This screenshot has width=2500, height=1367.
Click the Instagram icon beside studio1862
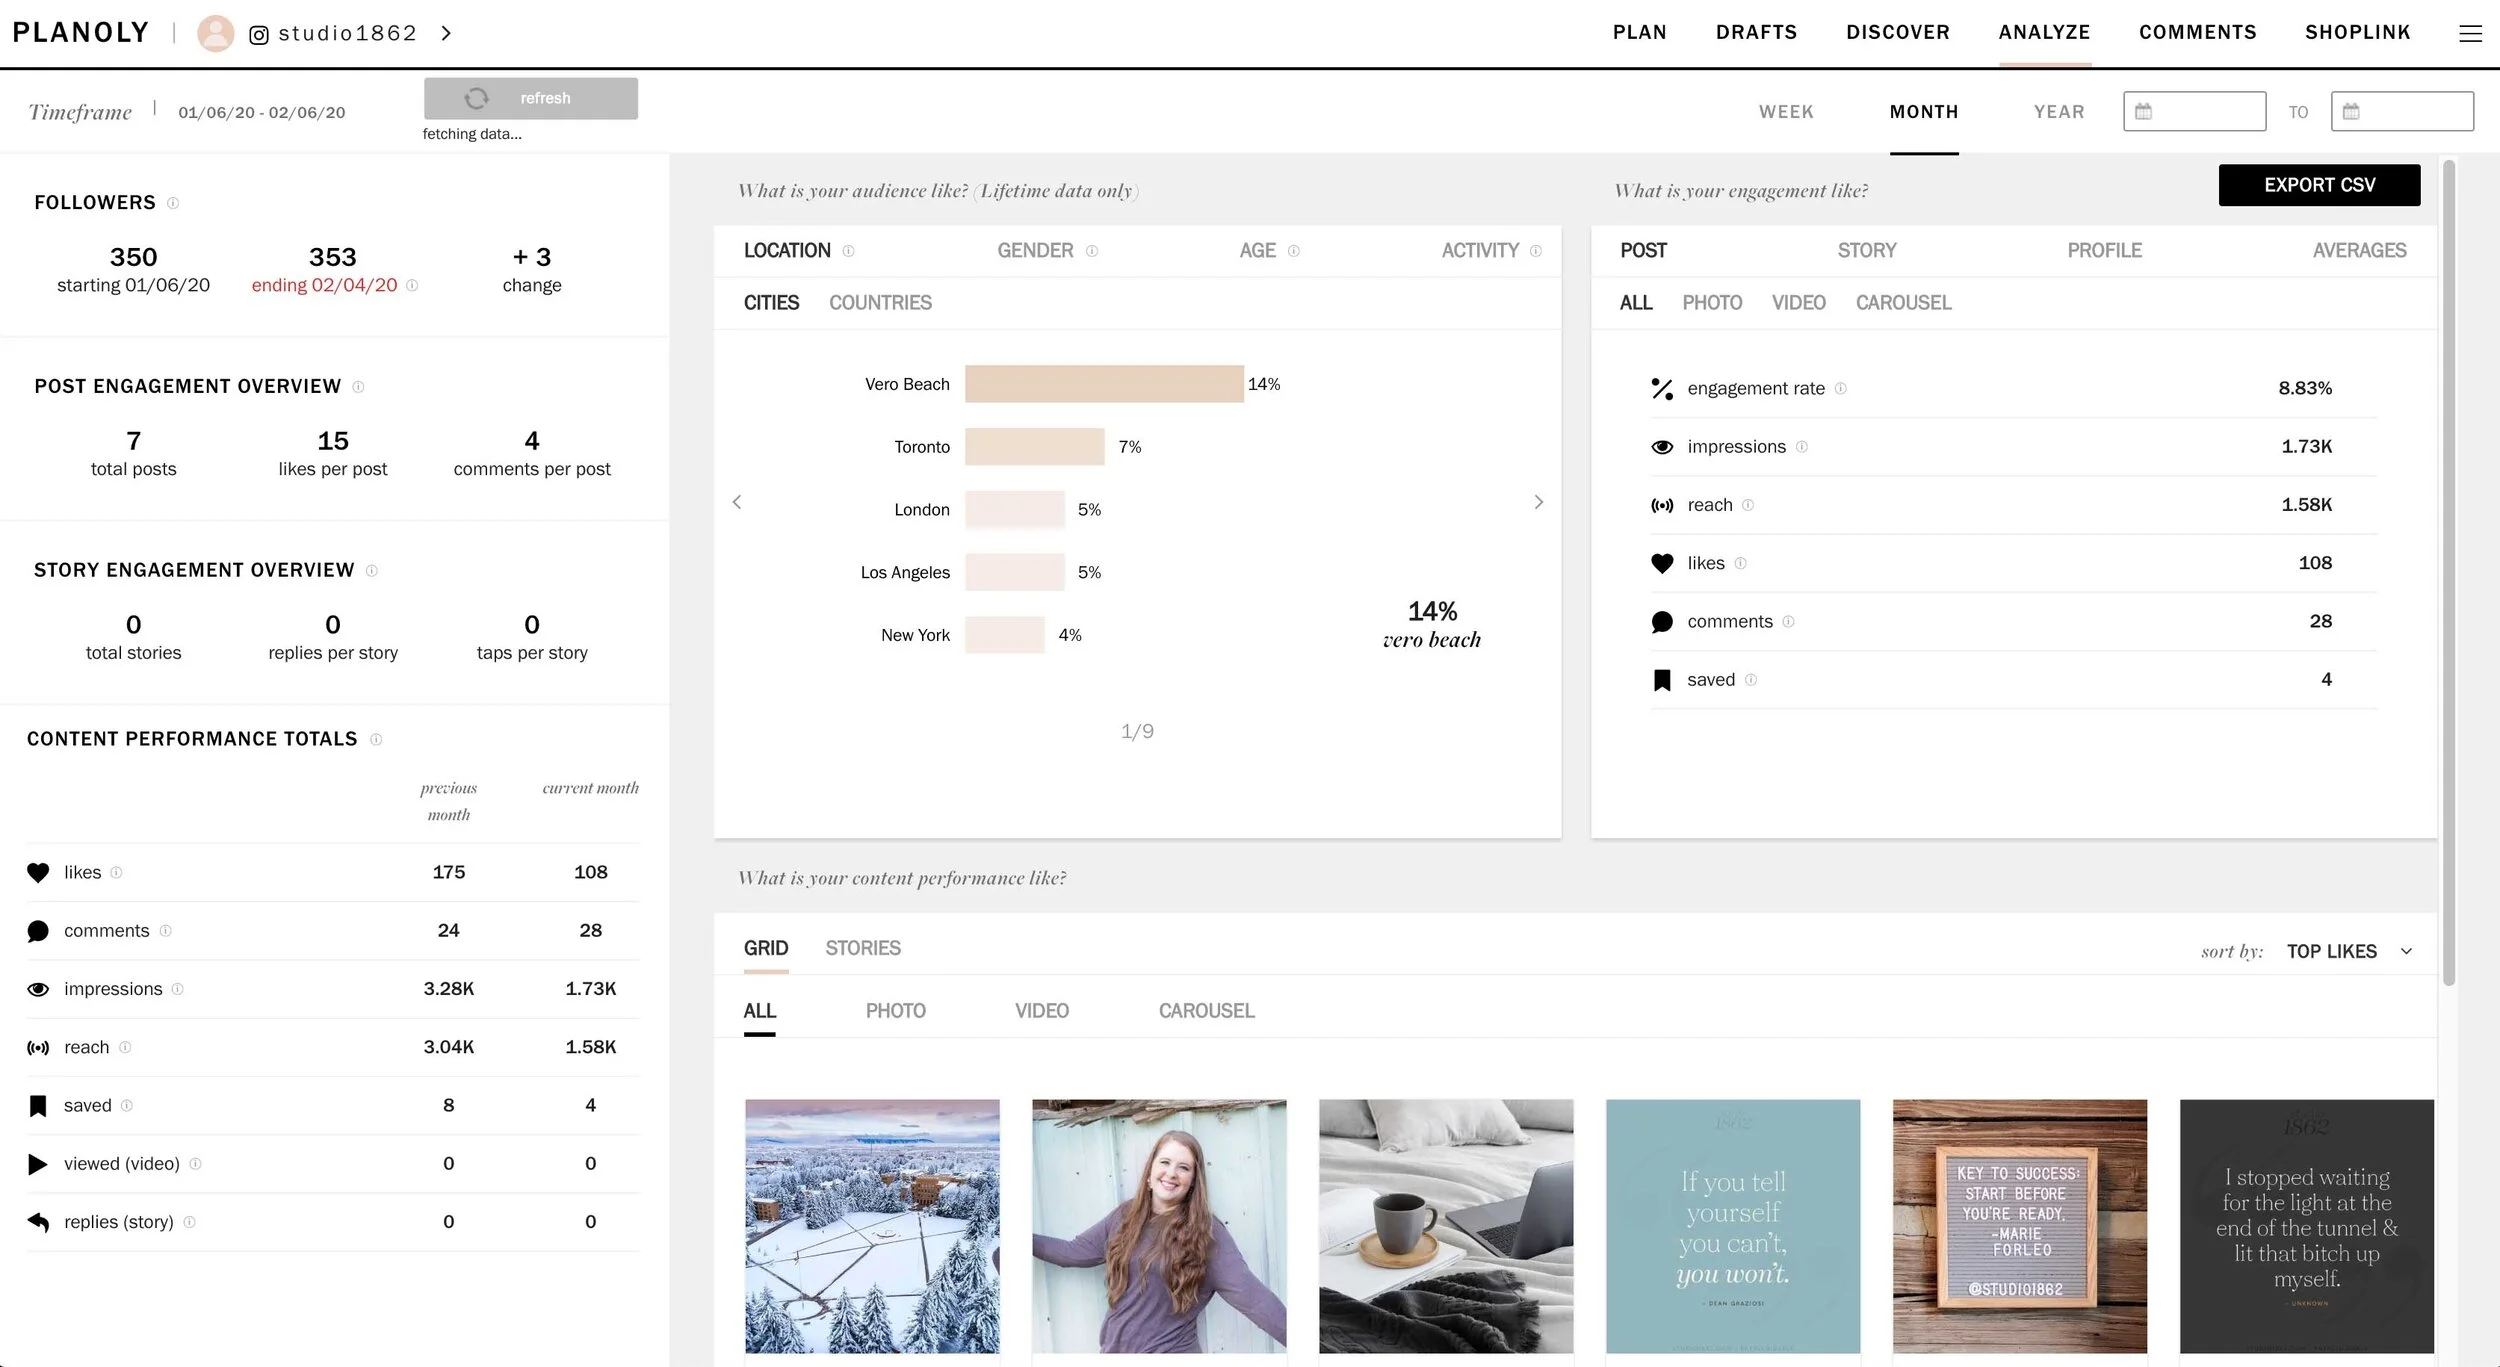[259, 35]
